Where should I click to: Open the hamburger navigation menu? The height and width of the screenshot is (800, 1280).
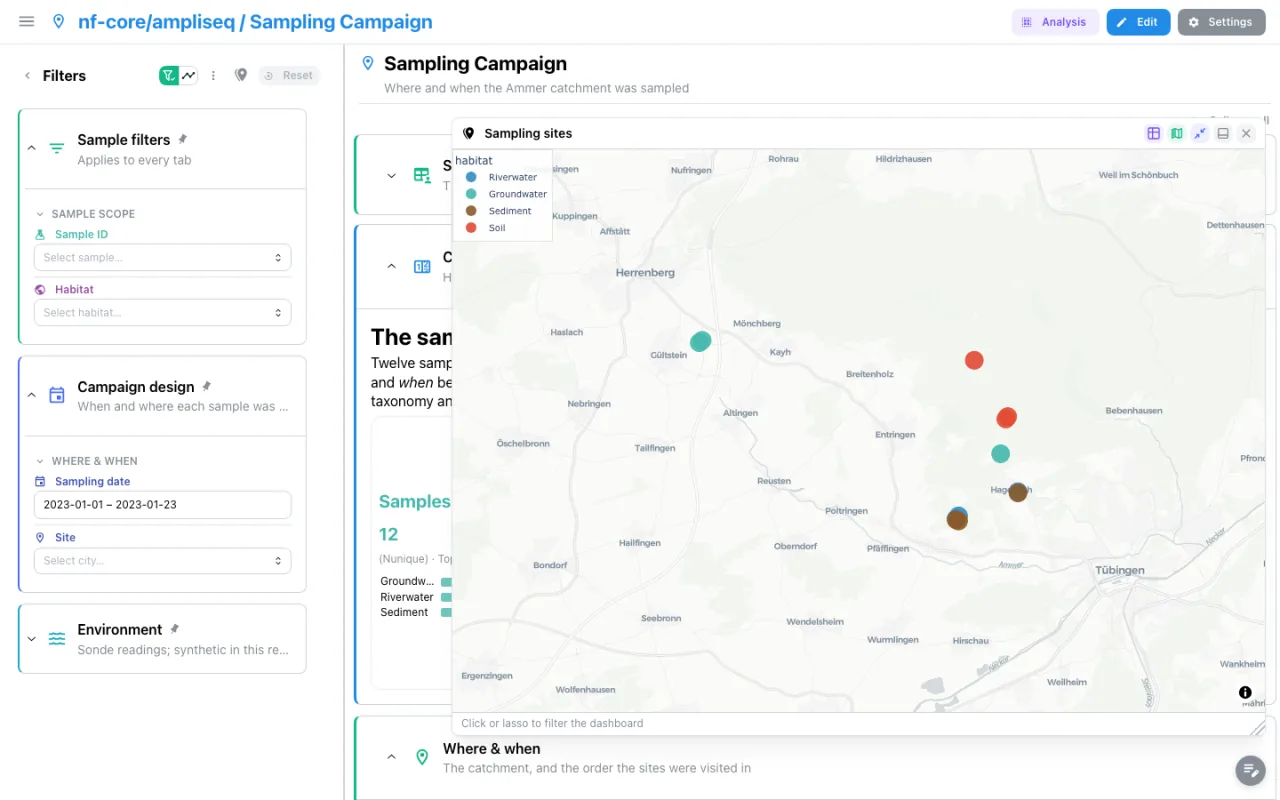pos(27,22)
